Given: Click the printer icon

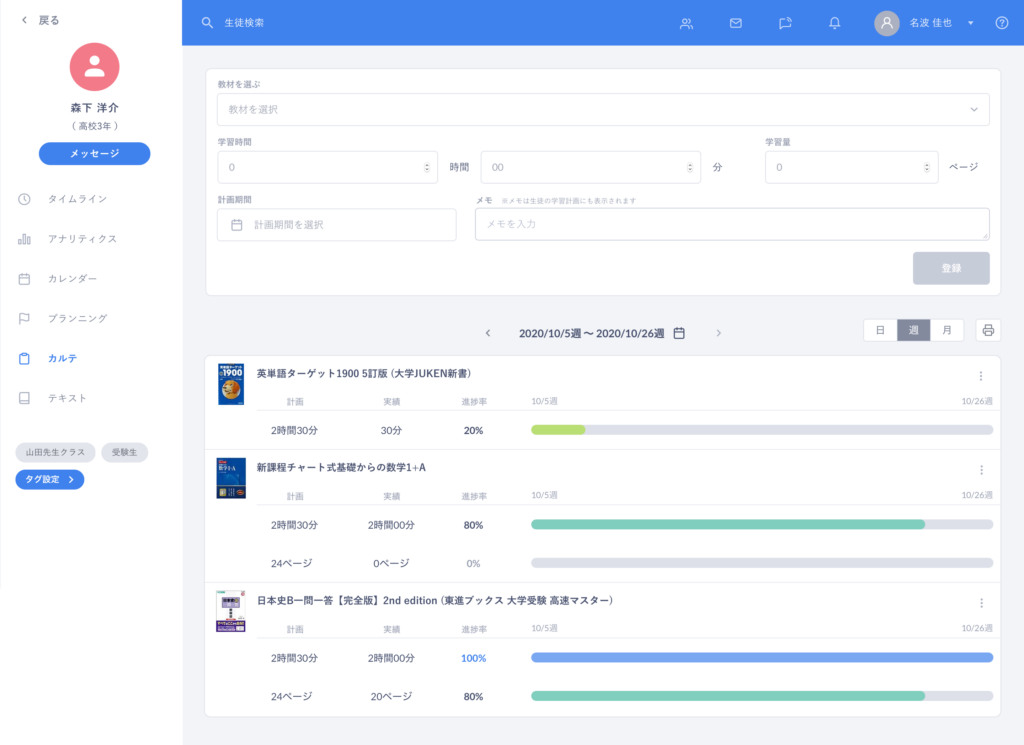Looking at the screenshot, I should (x=988, y=331).
